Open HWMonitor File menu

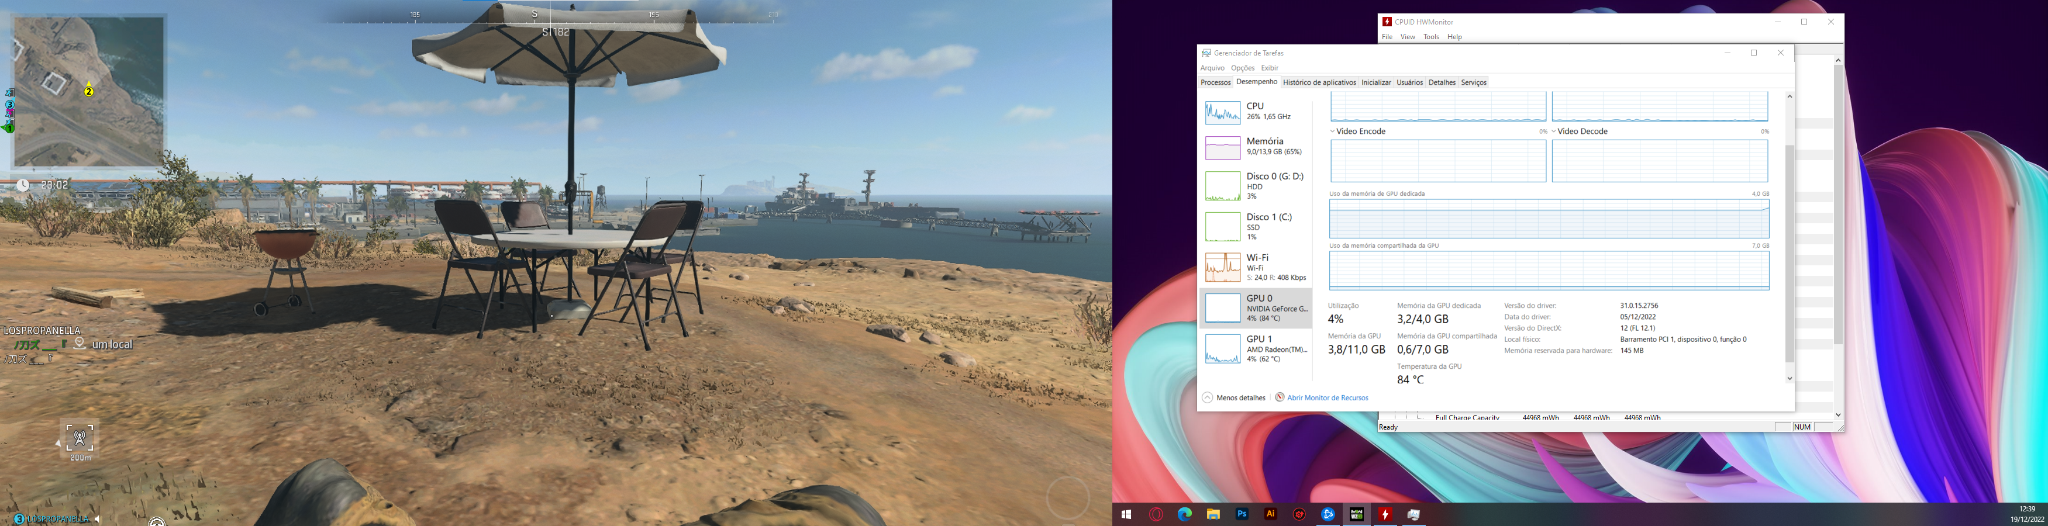click(1387, 37)
